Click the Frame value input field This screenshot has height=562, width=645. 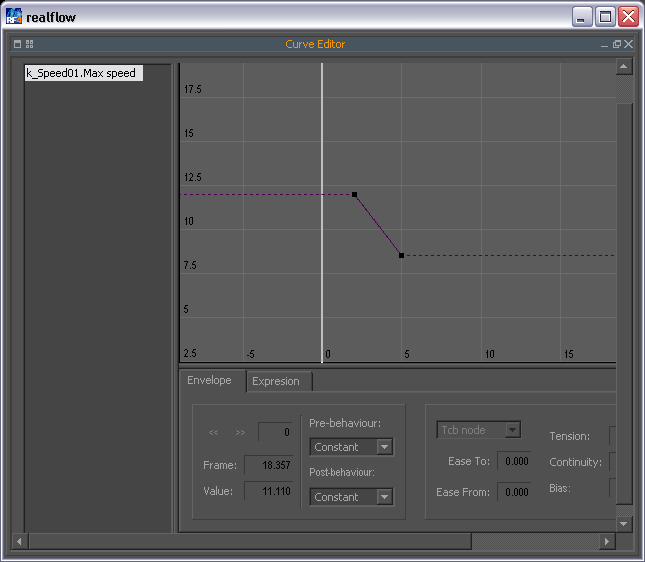(269, 465)
